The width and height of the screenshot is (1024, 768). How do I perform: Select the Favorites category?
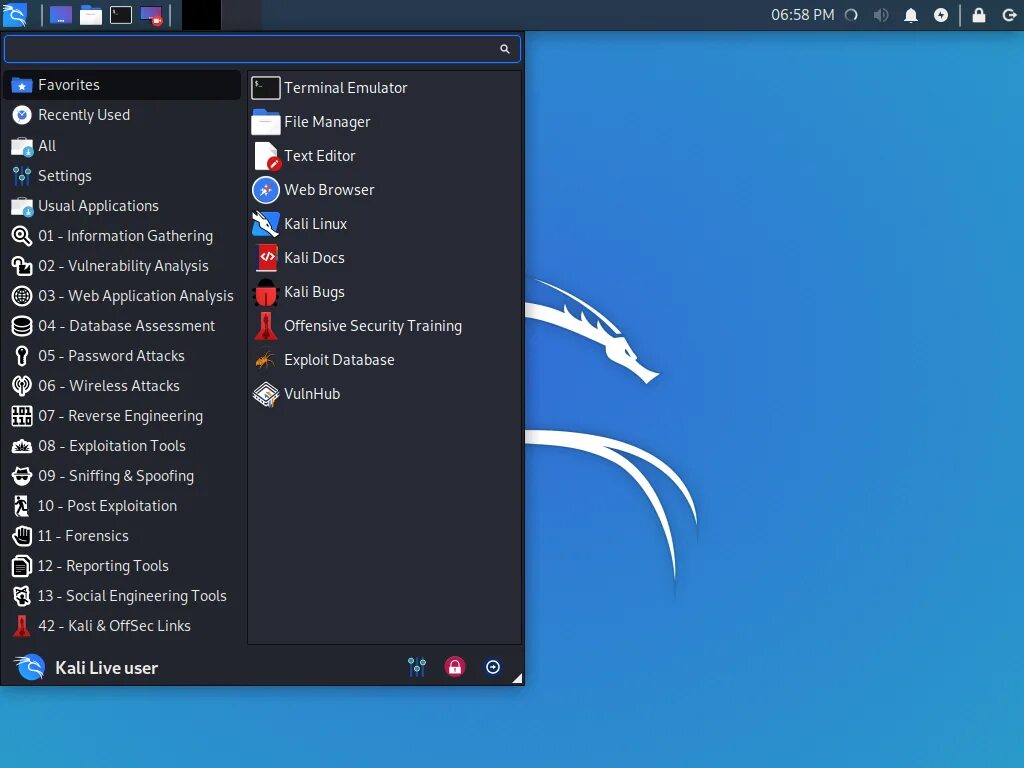[122, 85]
